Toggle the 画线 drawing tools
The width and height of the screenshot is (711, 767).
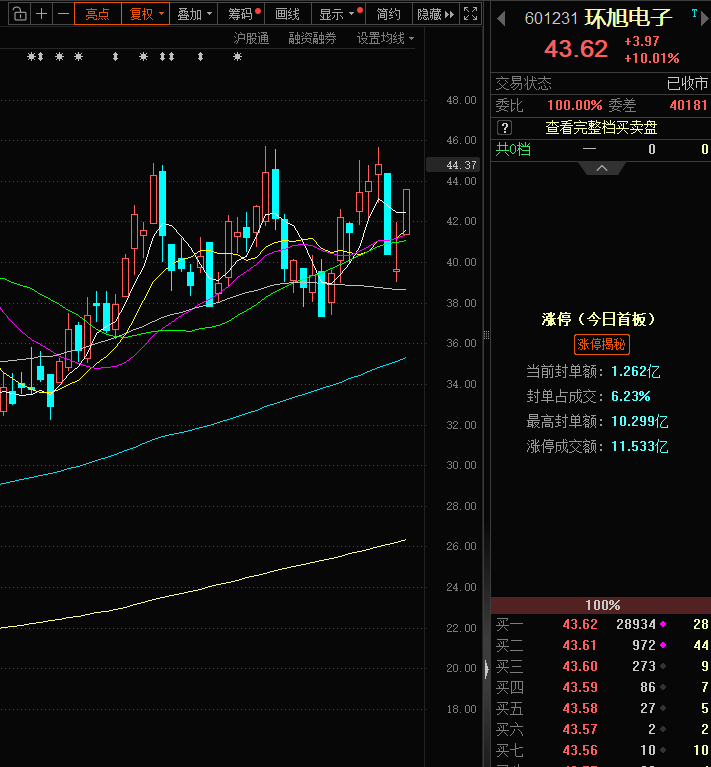pos(288,14)
